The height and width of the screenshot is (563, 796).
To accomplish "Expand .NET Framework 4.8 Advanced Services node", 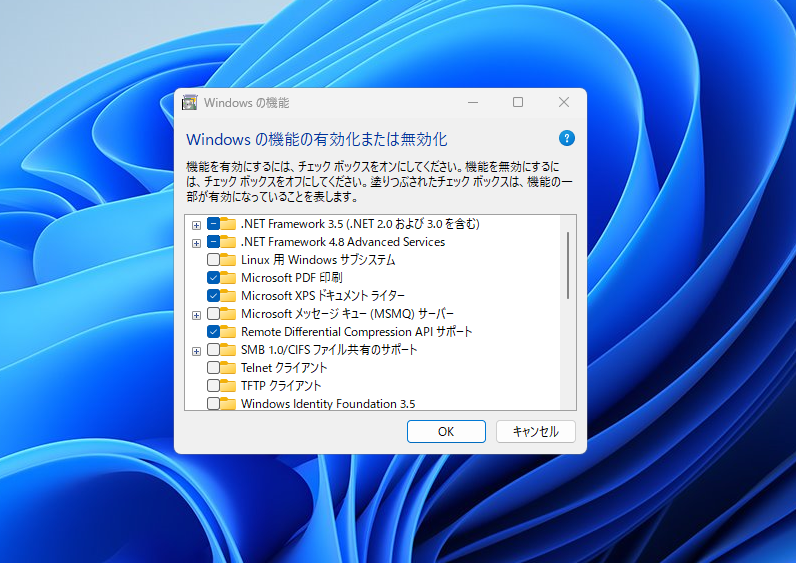I will click(x=196, y=243).
